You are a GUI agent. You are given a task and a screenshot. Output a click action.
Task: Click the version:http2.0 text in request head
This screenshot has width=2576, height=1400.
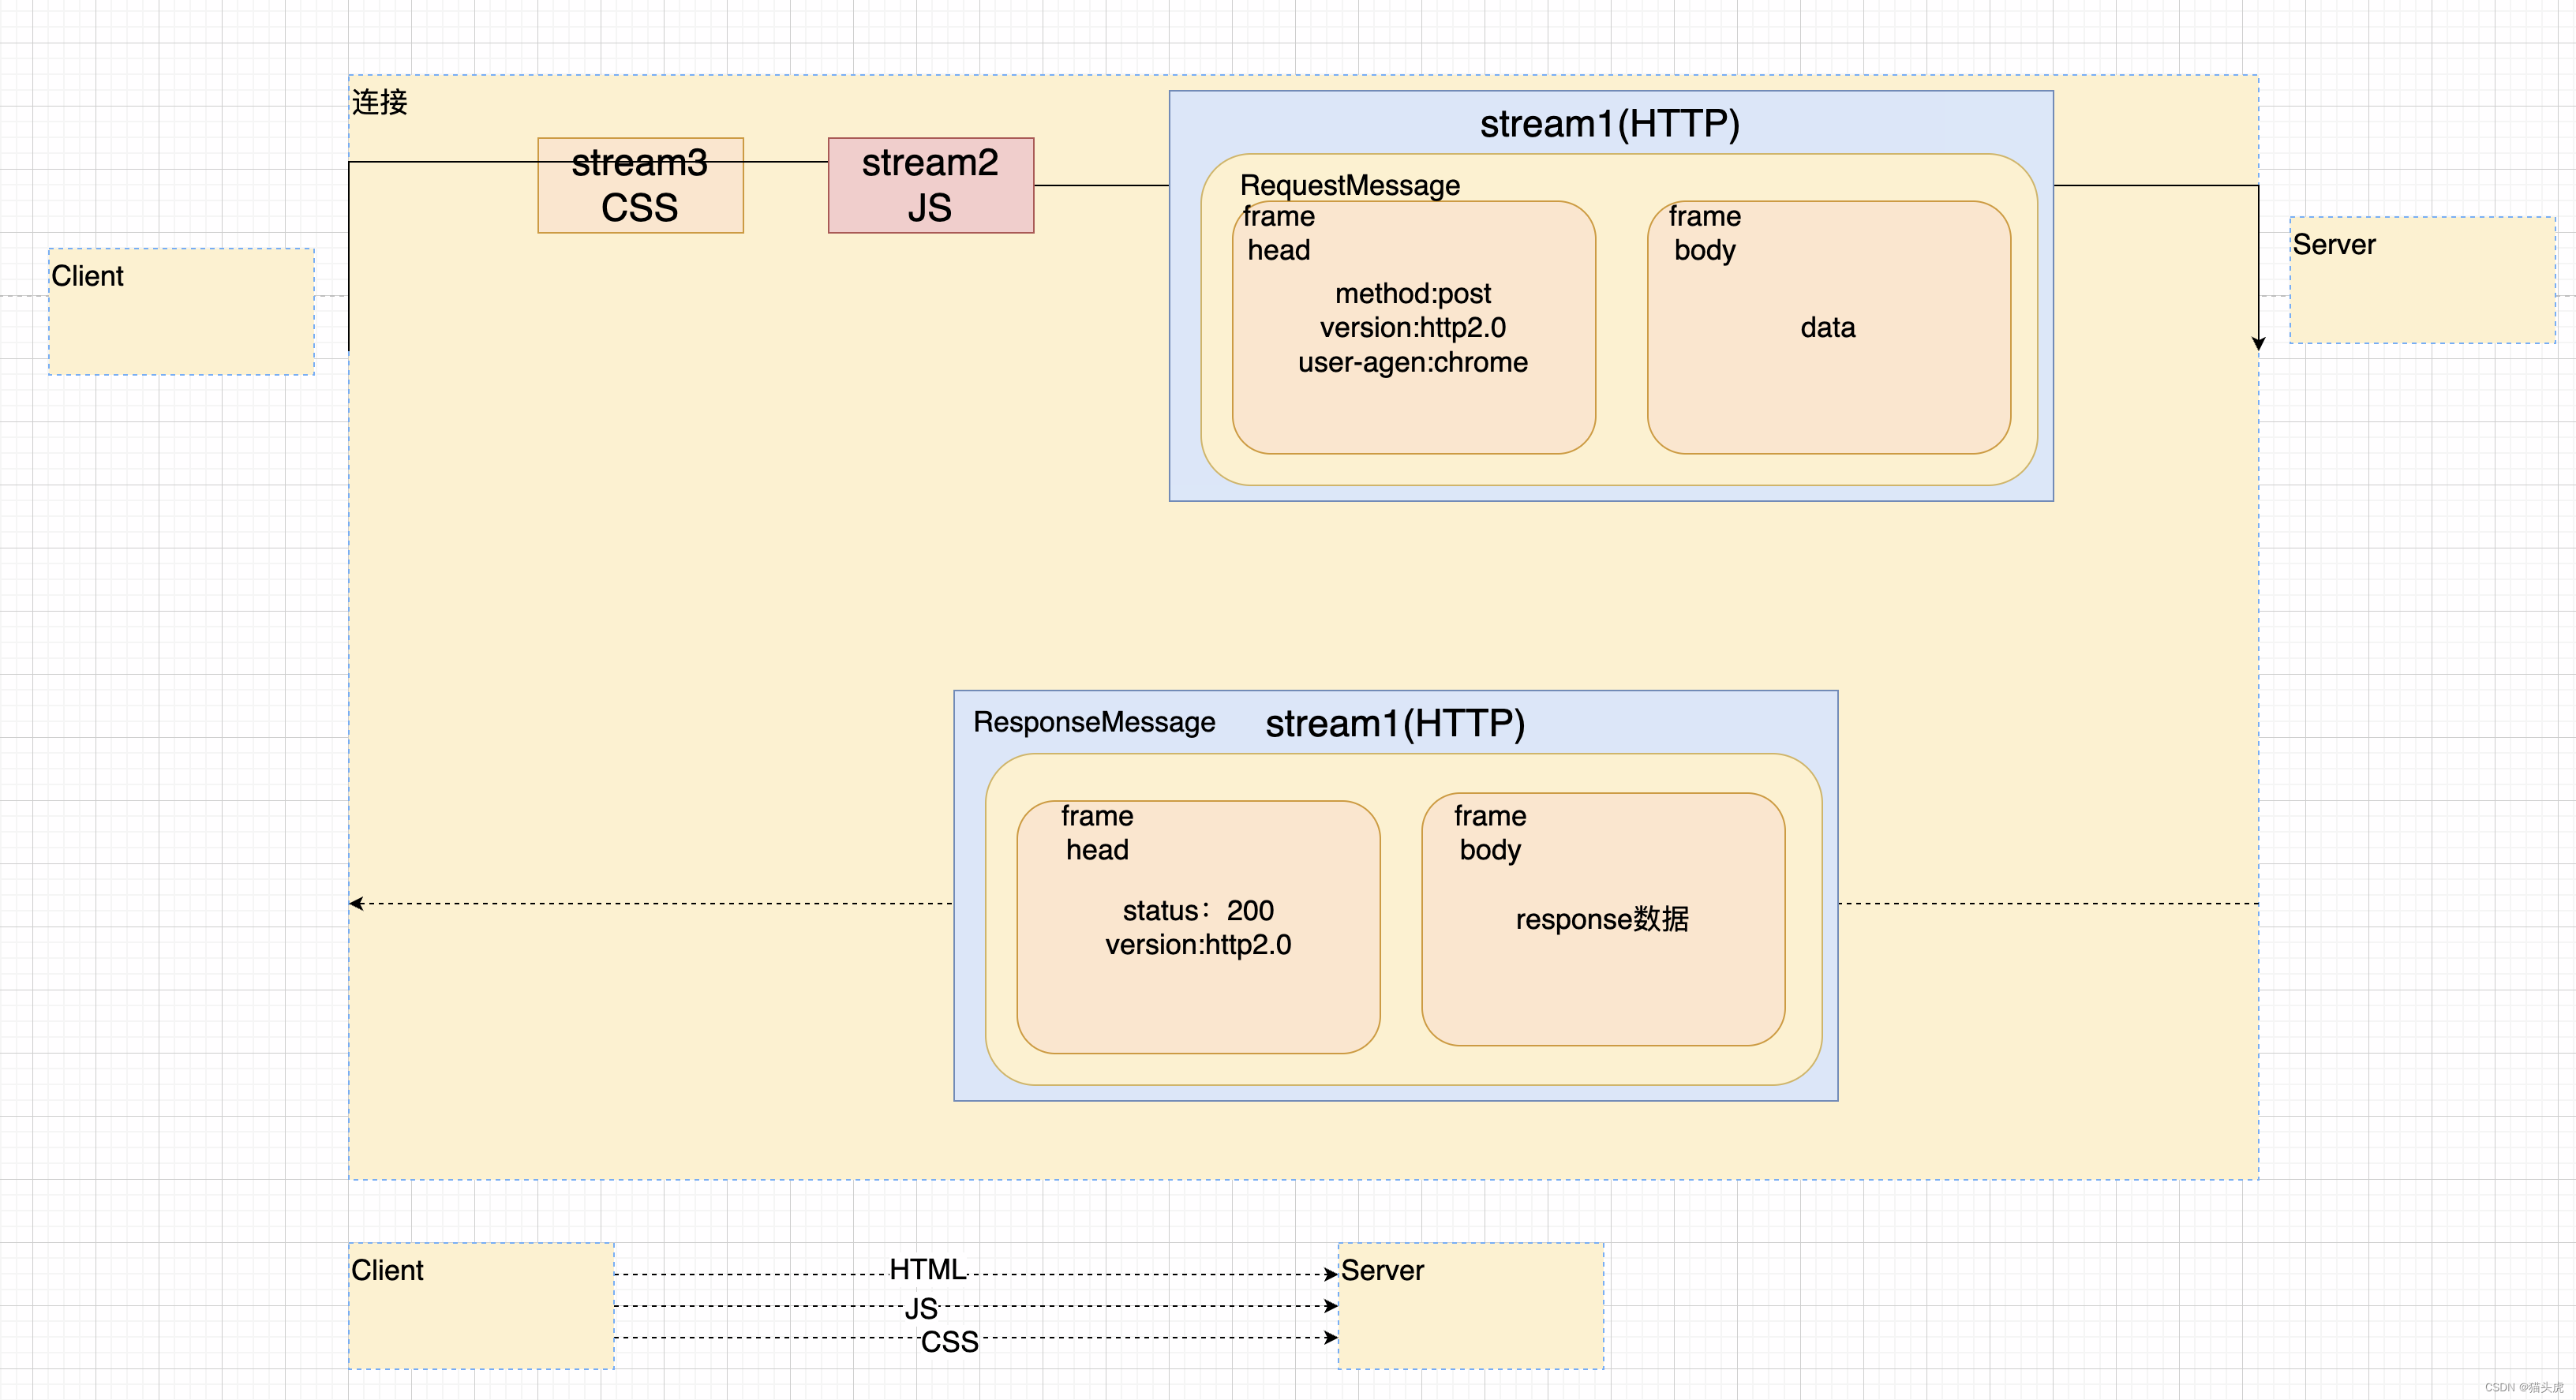1412,327
